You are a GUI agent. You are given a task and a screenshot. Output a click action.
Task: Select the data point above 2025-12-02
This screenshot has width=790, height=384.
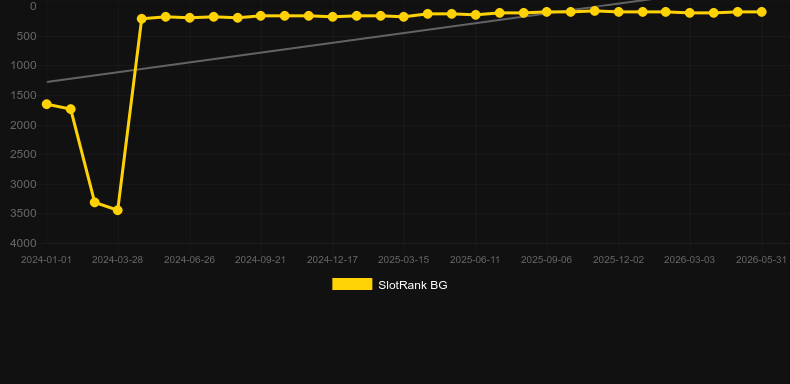click(x=618, y=12)
